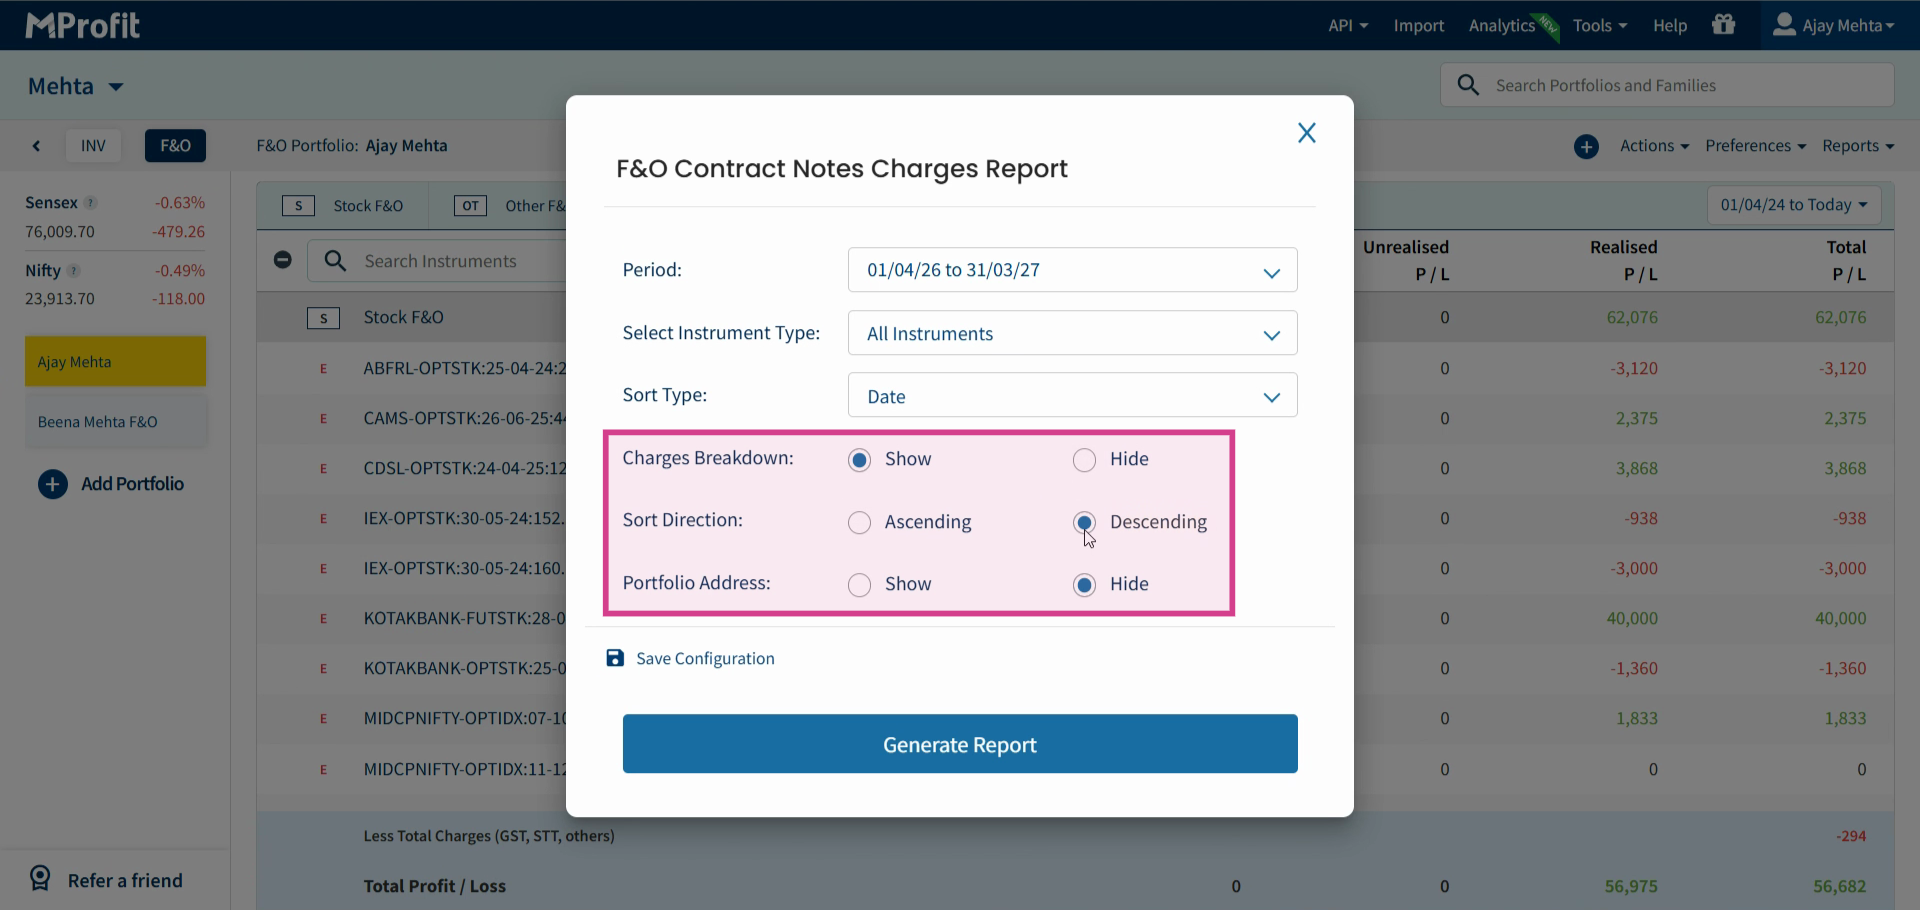The width and height of the screenshot is (1920, 910).
Task: Click the Refer a friend badge icon
Action: click(40, 879)
